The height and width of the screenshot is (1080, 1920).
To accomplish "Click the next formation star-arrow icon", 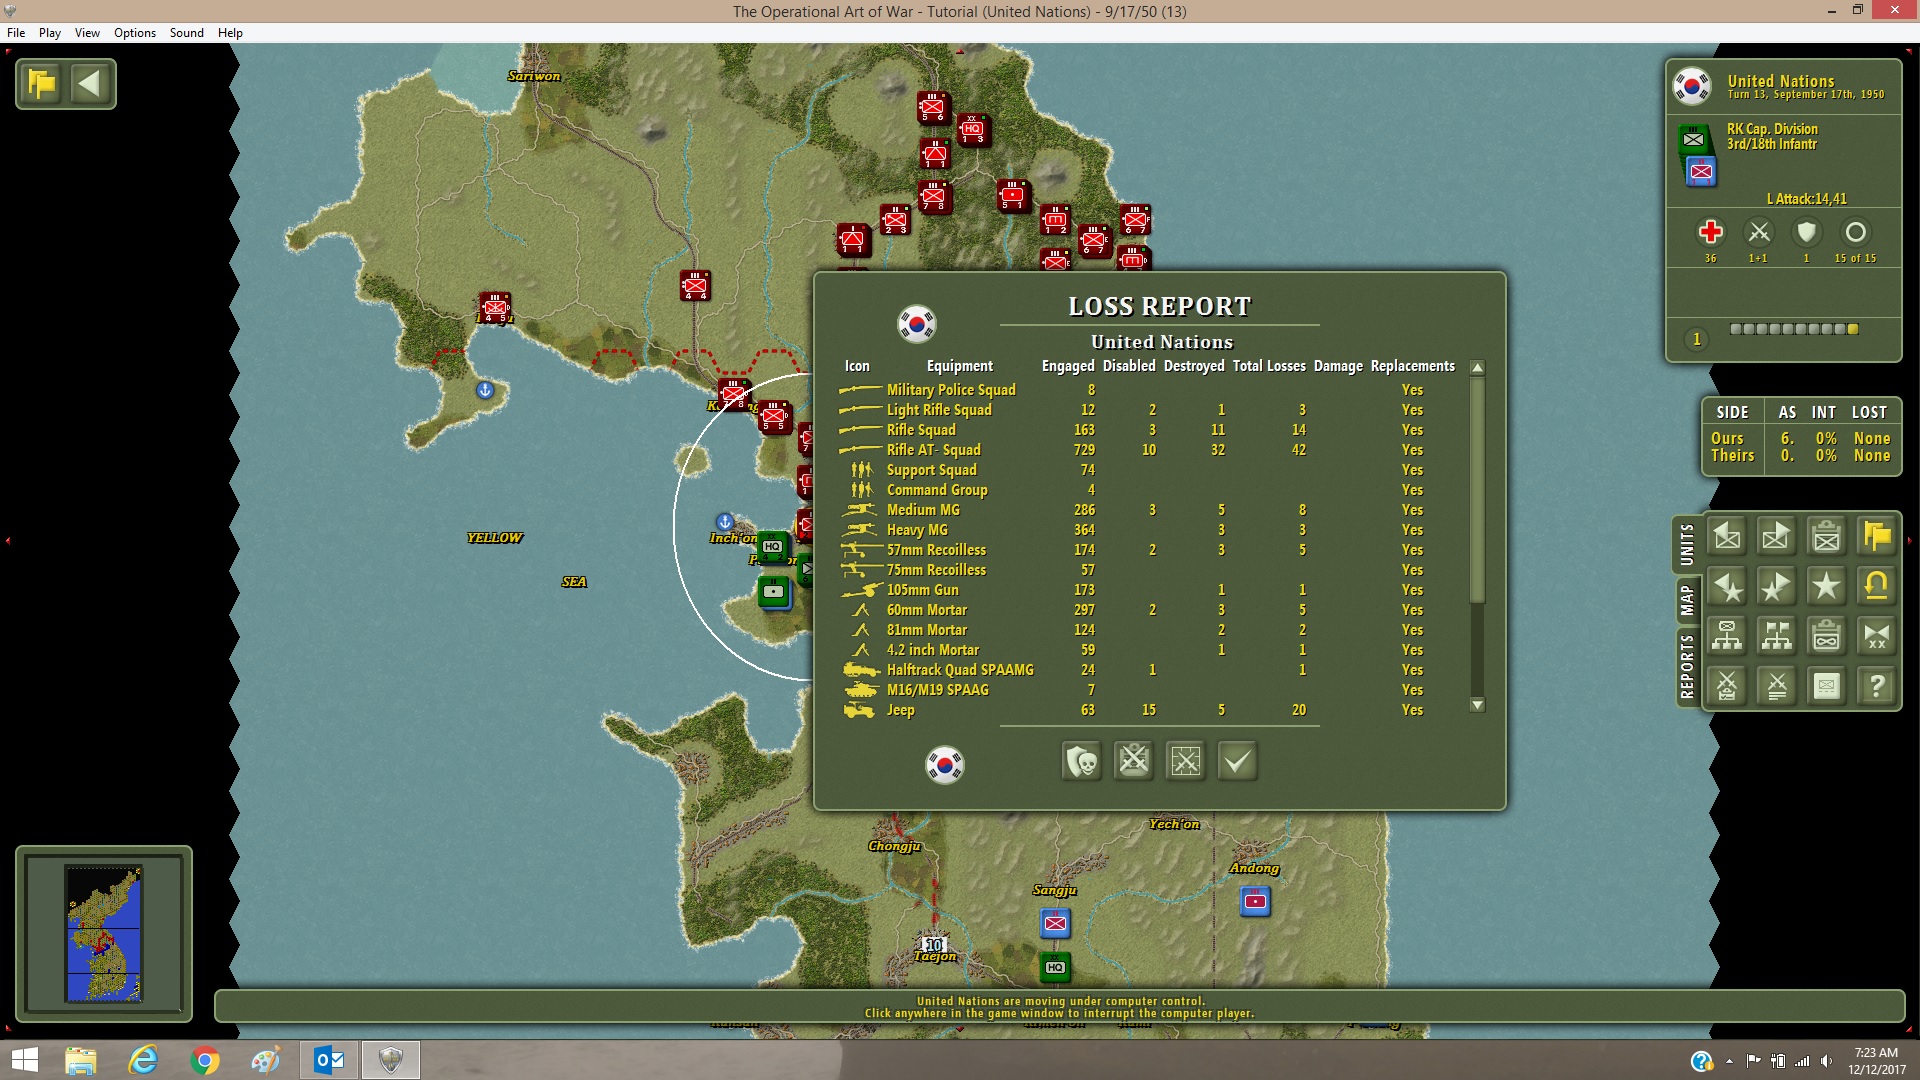I will tap(1777, 587).
